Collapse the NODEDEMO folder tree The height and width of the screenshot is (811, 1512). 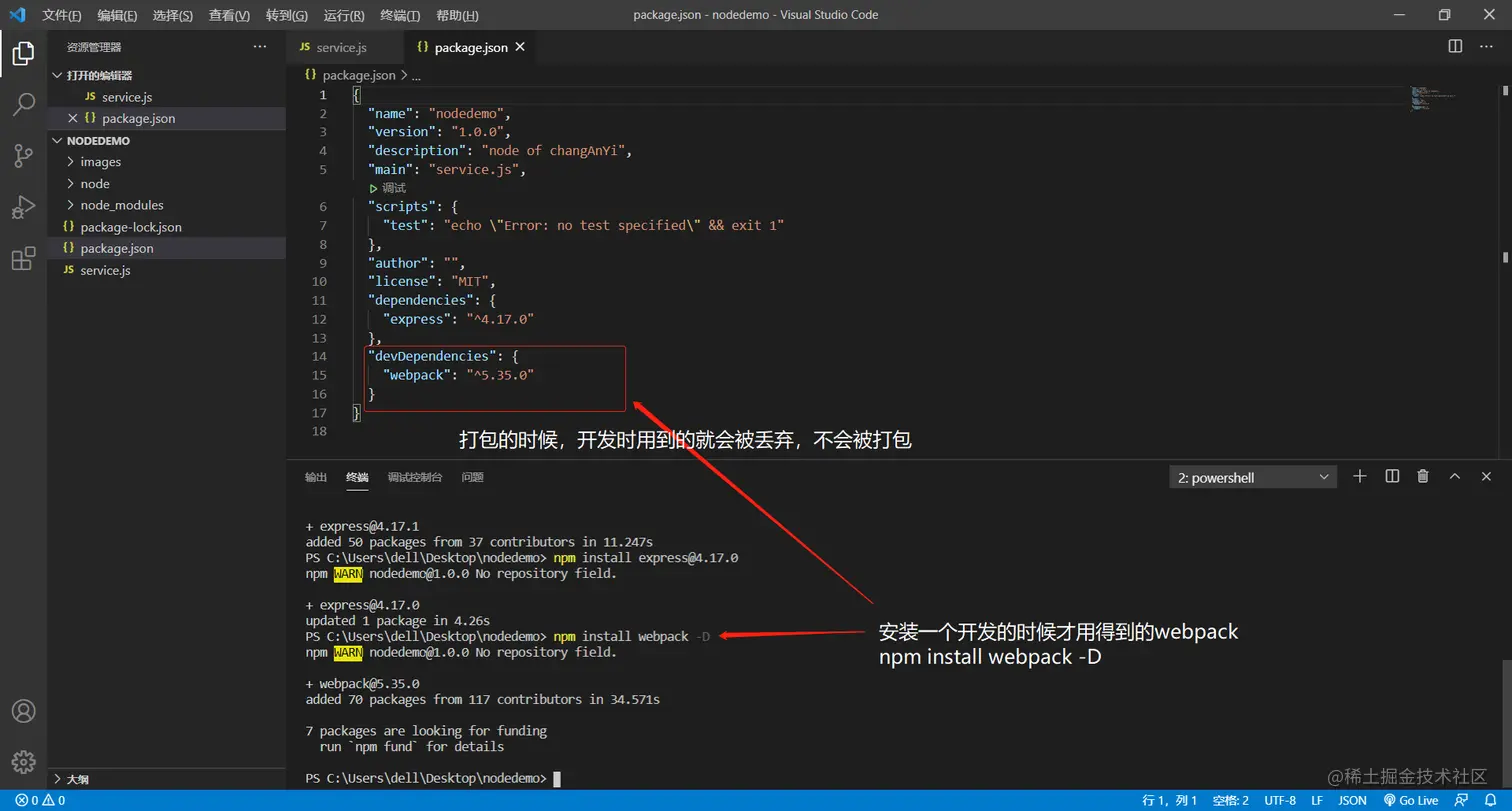pos(57,140)
